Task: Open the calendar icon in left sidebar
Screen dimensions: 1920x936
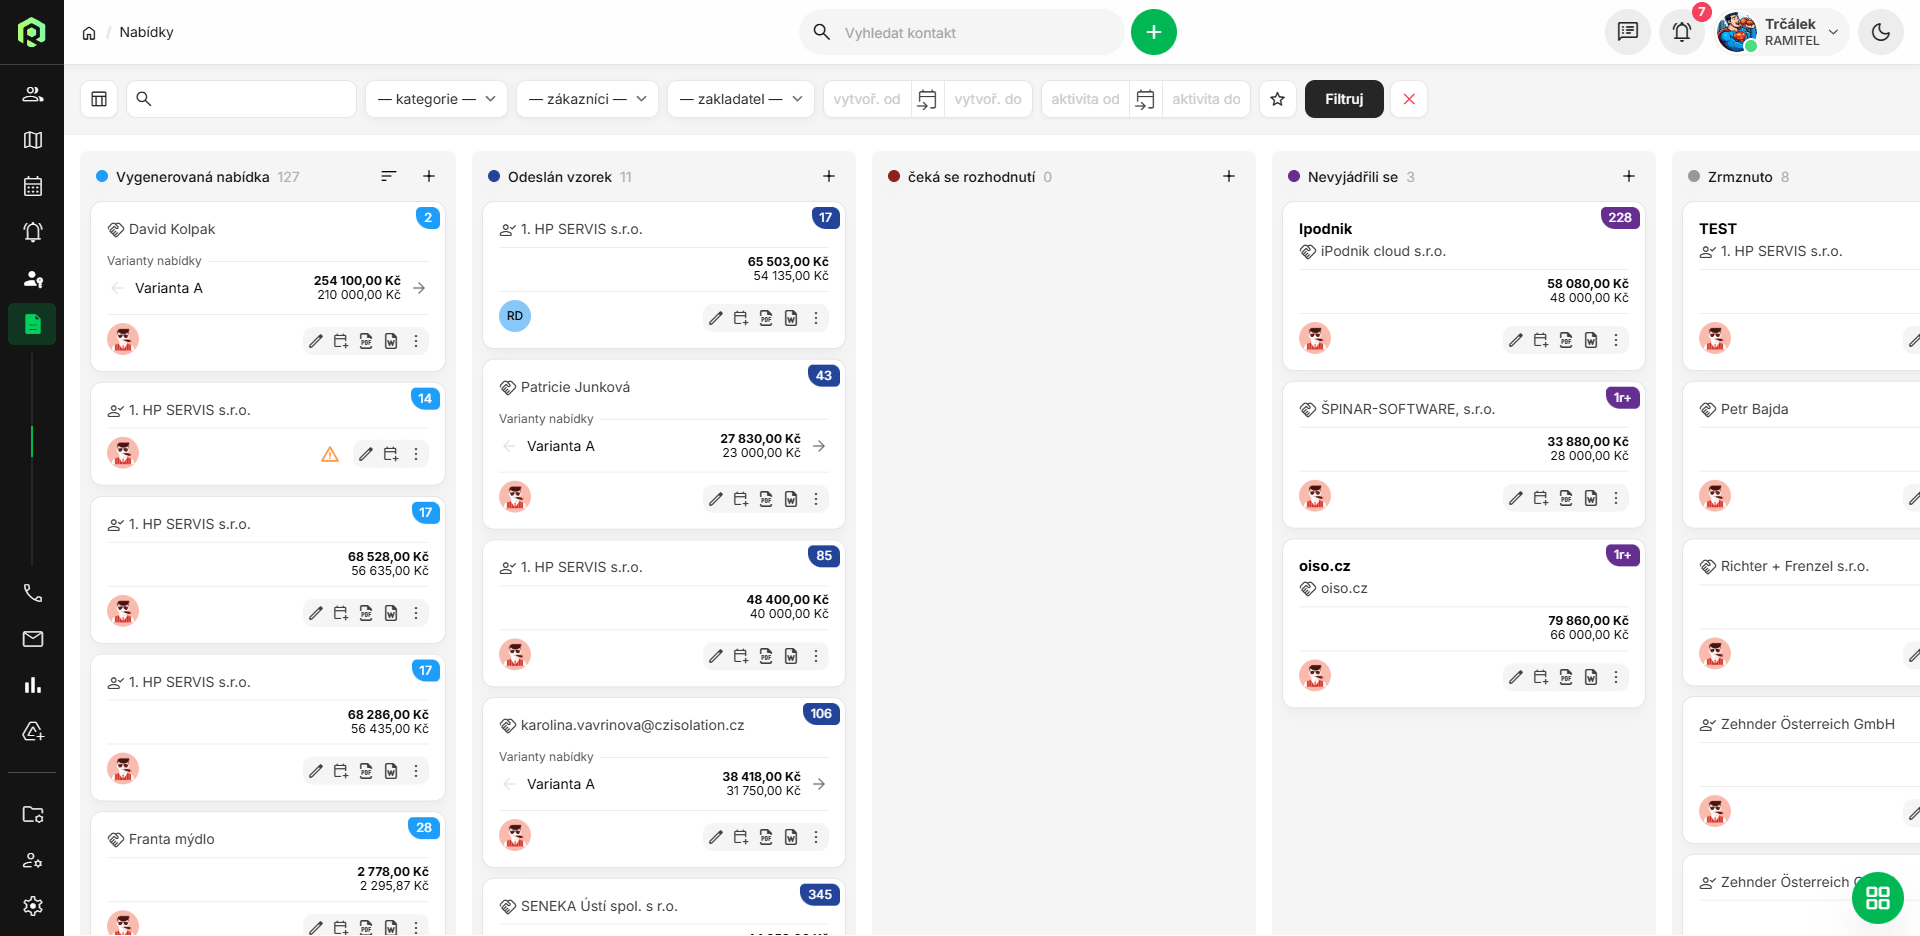Action: [33, 186]
